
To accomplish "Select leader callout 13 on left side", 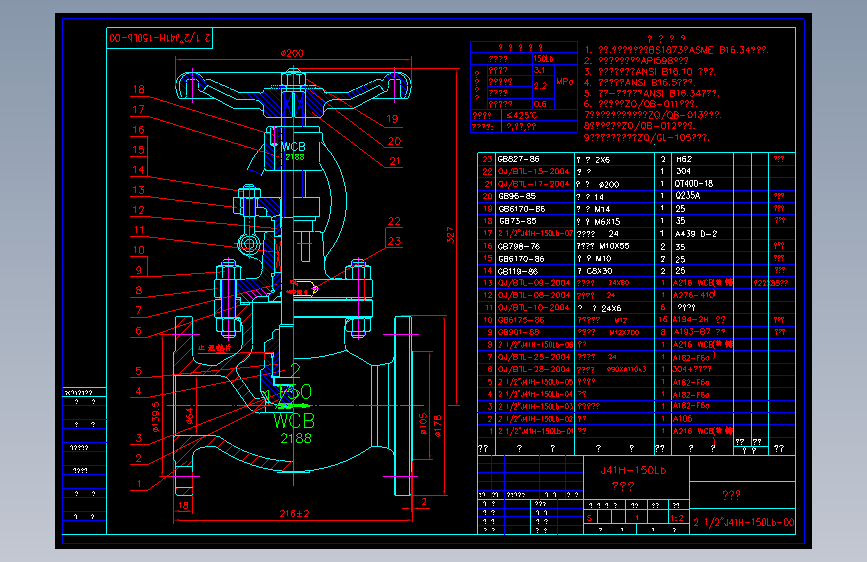I will pyautogui.click(x=138, y=190).
